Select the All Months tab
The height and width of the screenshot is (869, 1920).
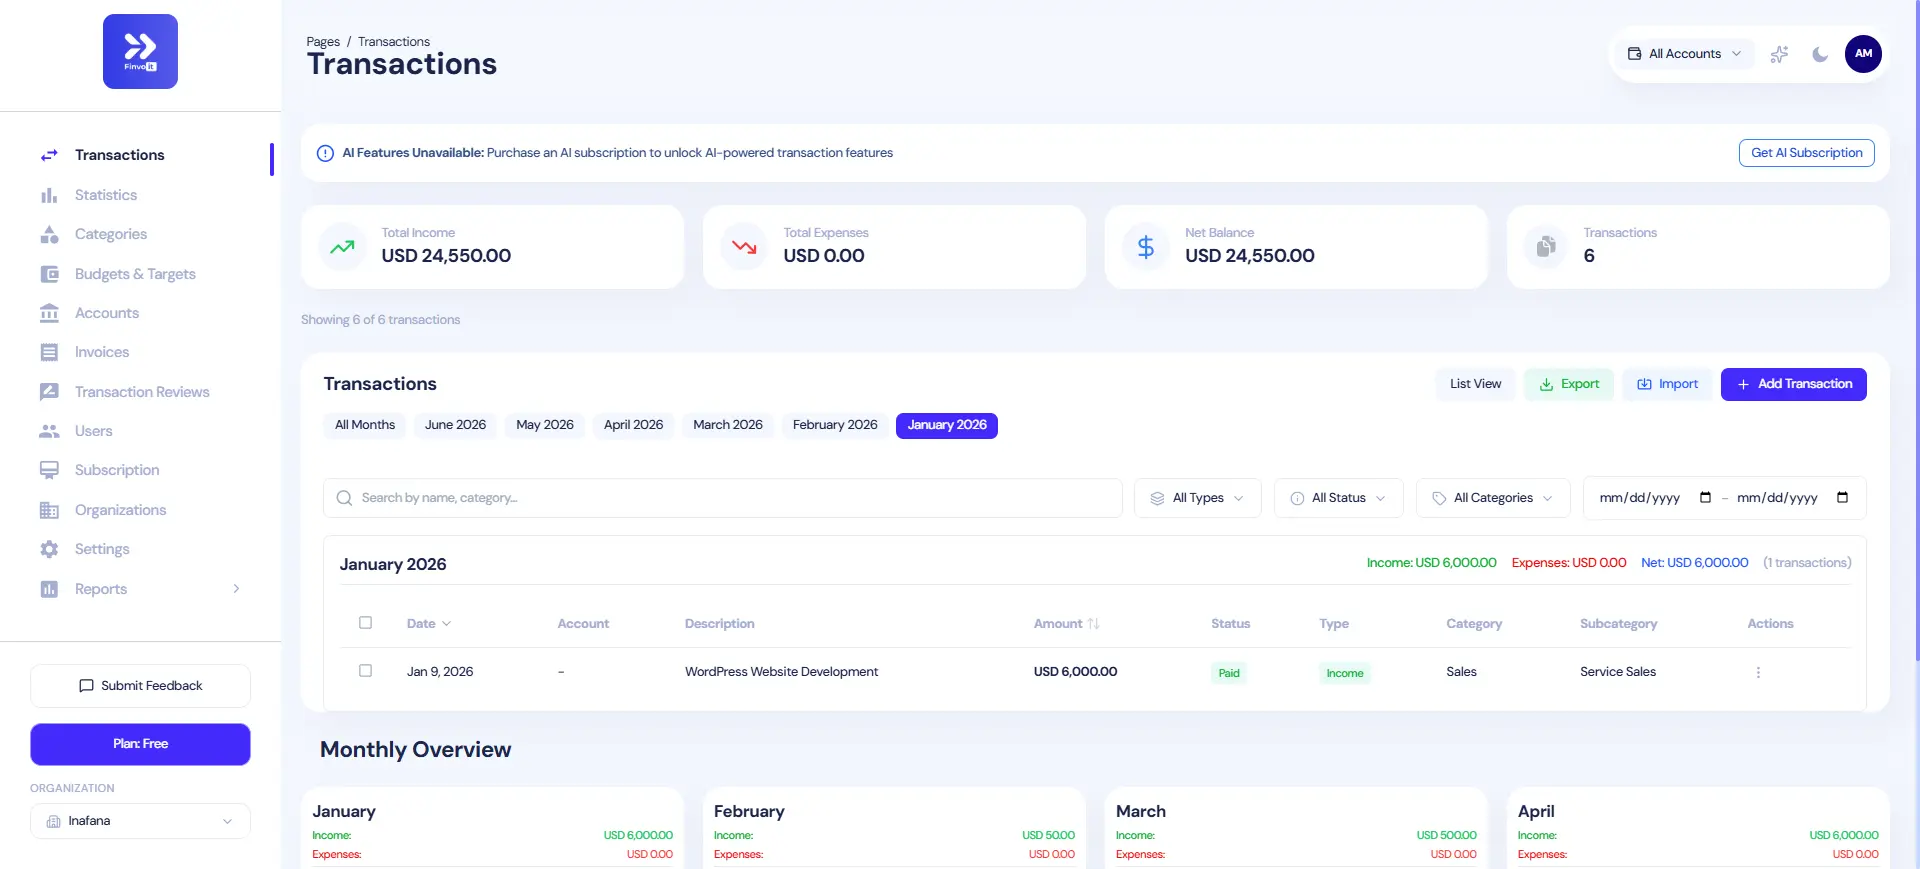[x=364, y=425]
